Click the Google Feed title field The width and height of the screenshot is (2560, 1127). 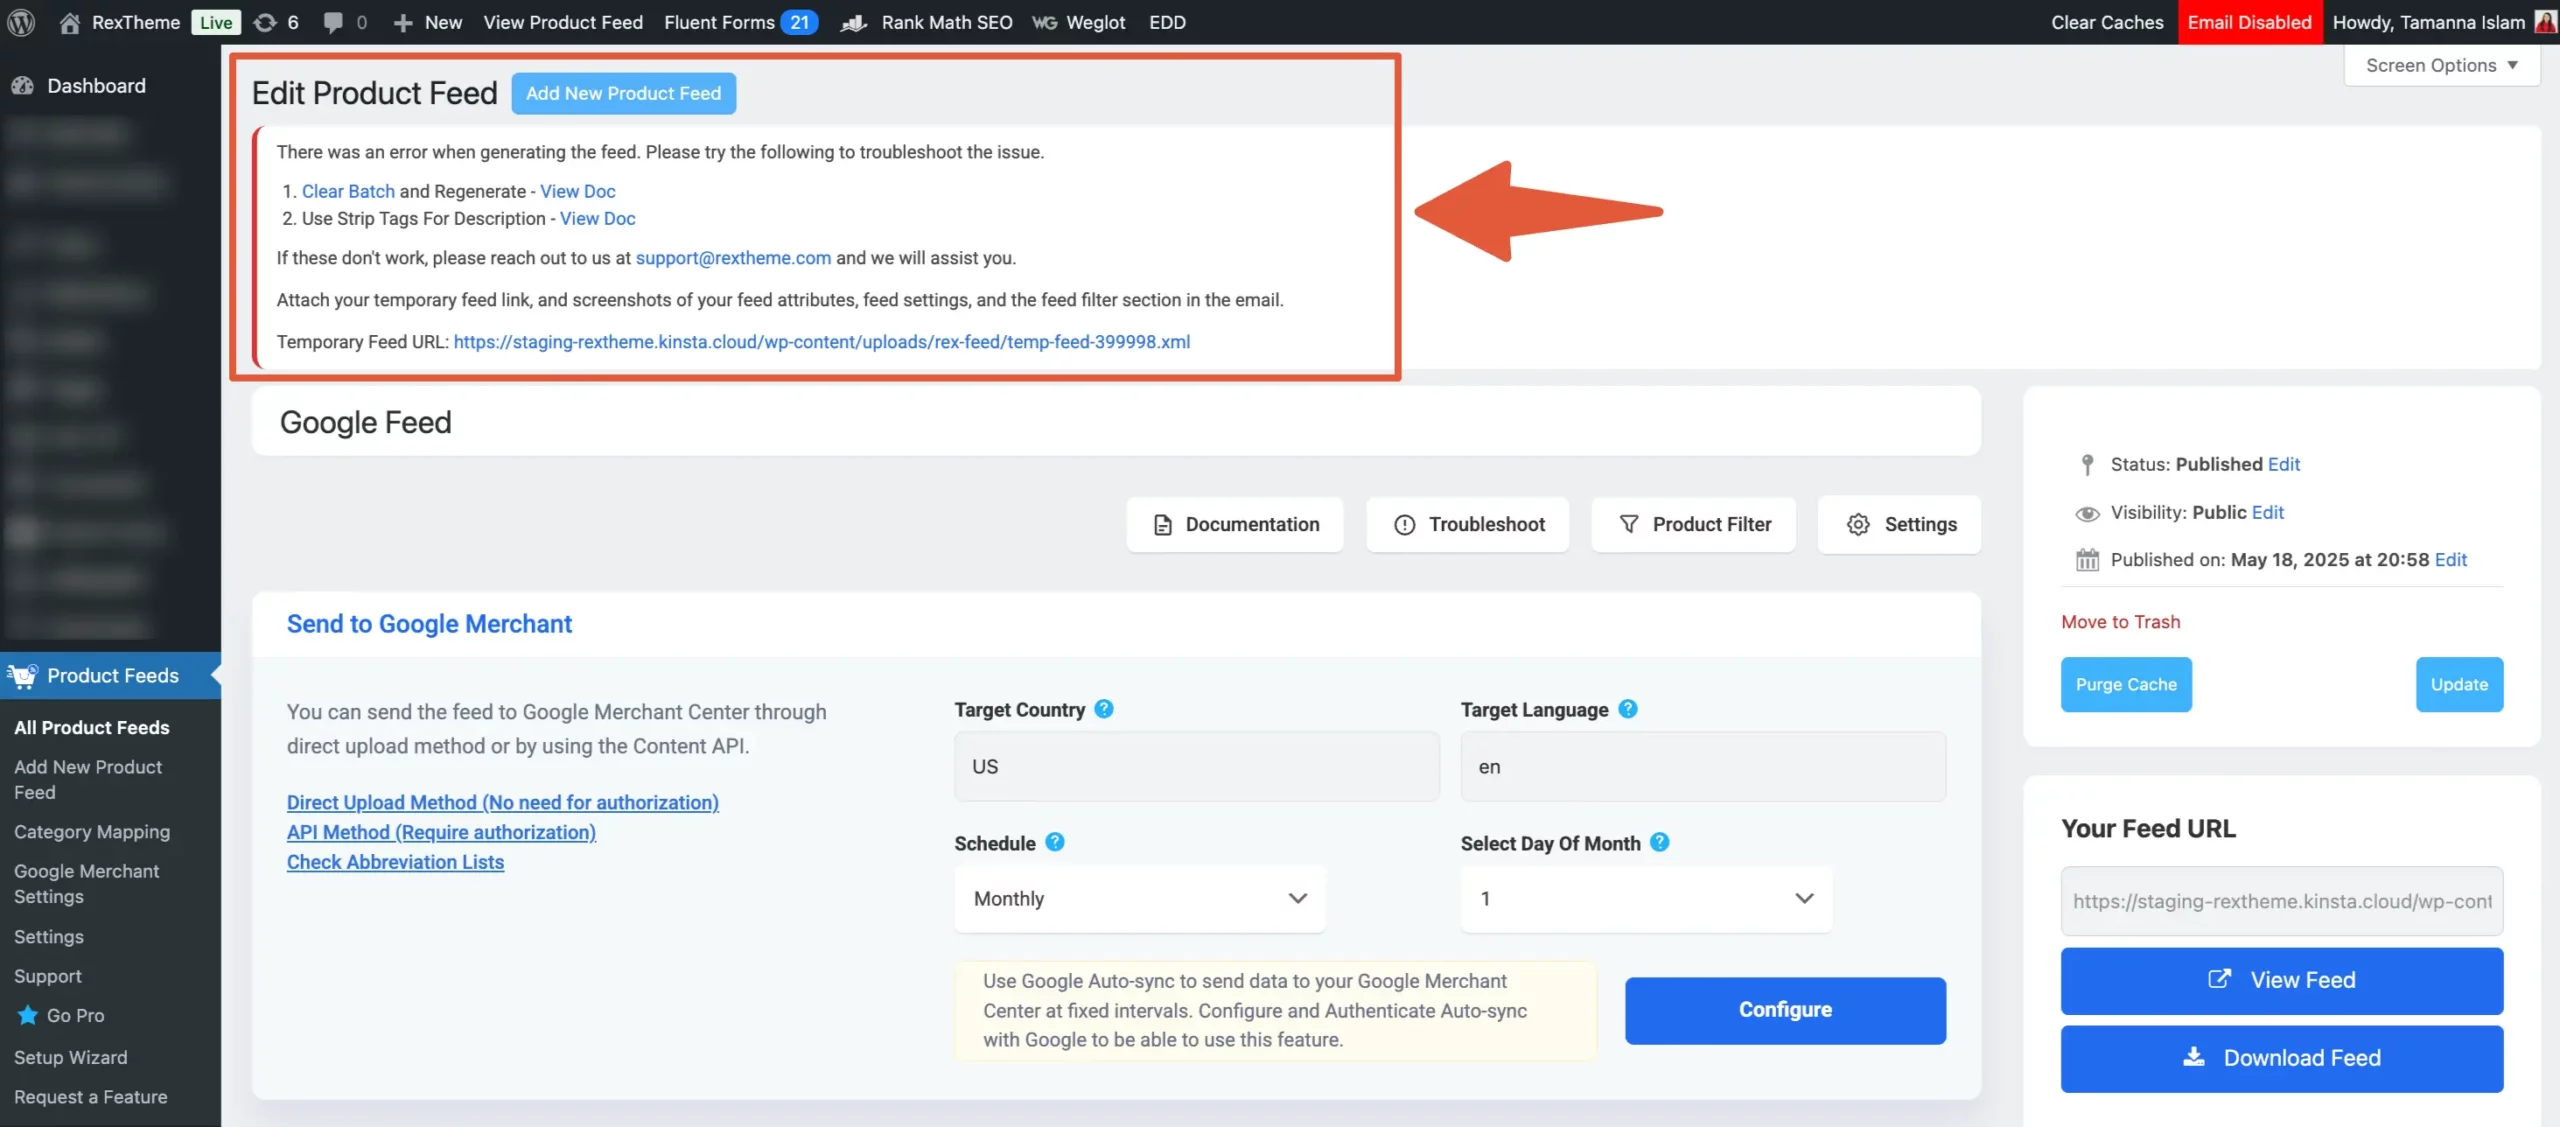tap(1116, 422)
